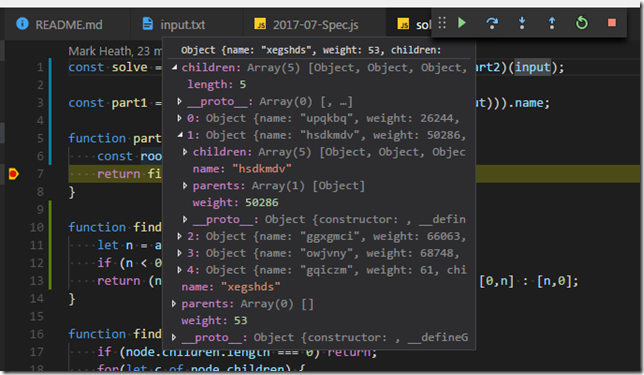Screen dimensions: 644x375
Task: Click the Step Over debug icon
Action: pyautogui.click(x=492, y=23)
